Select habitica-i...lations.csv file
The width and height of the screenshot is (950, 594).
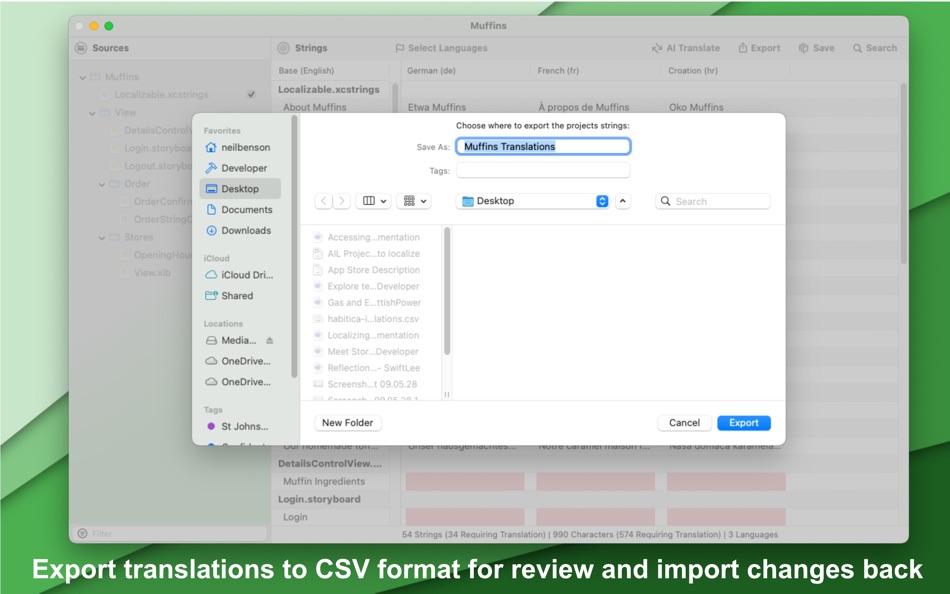(373, 319)
